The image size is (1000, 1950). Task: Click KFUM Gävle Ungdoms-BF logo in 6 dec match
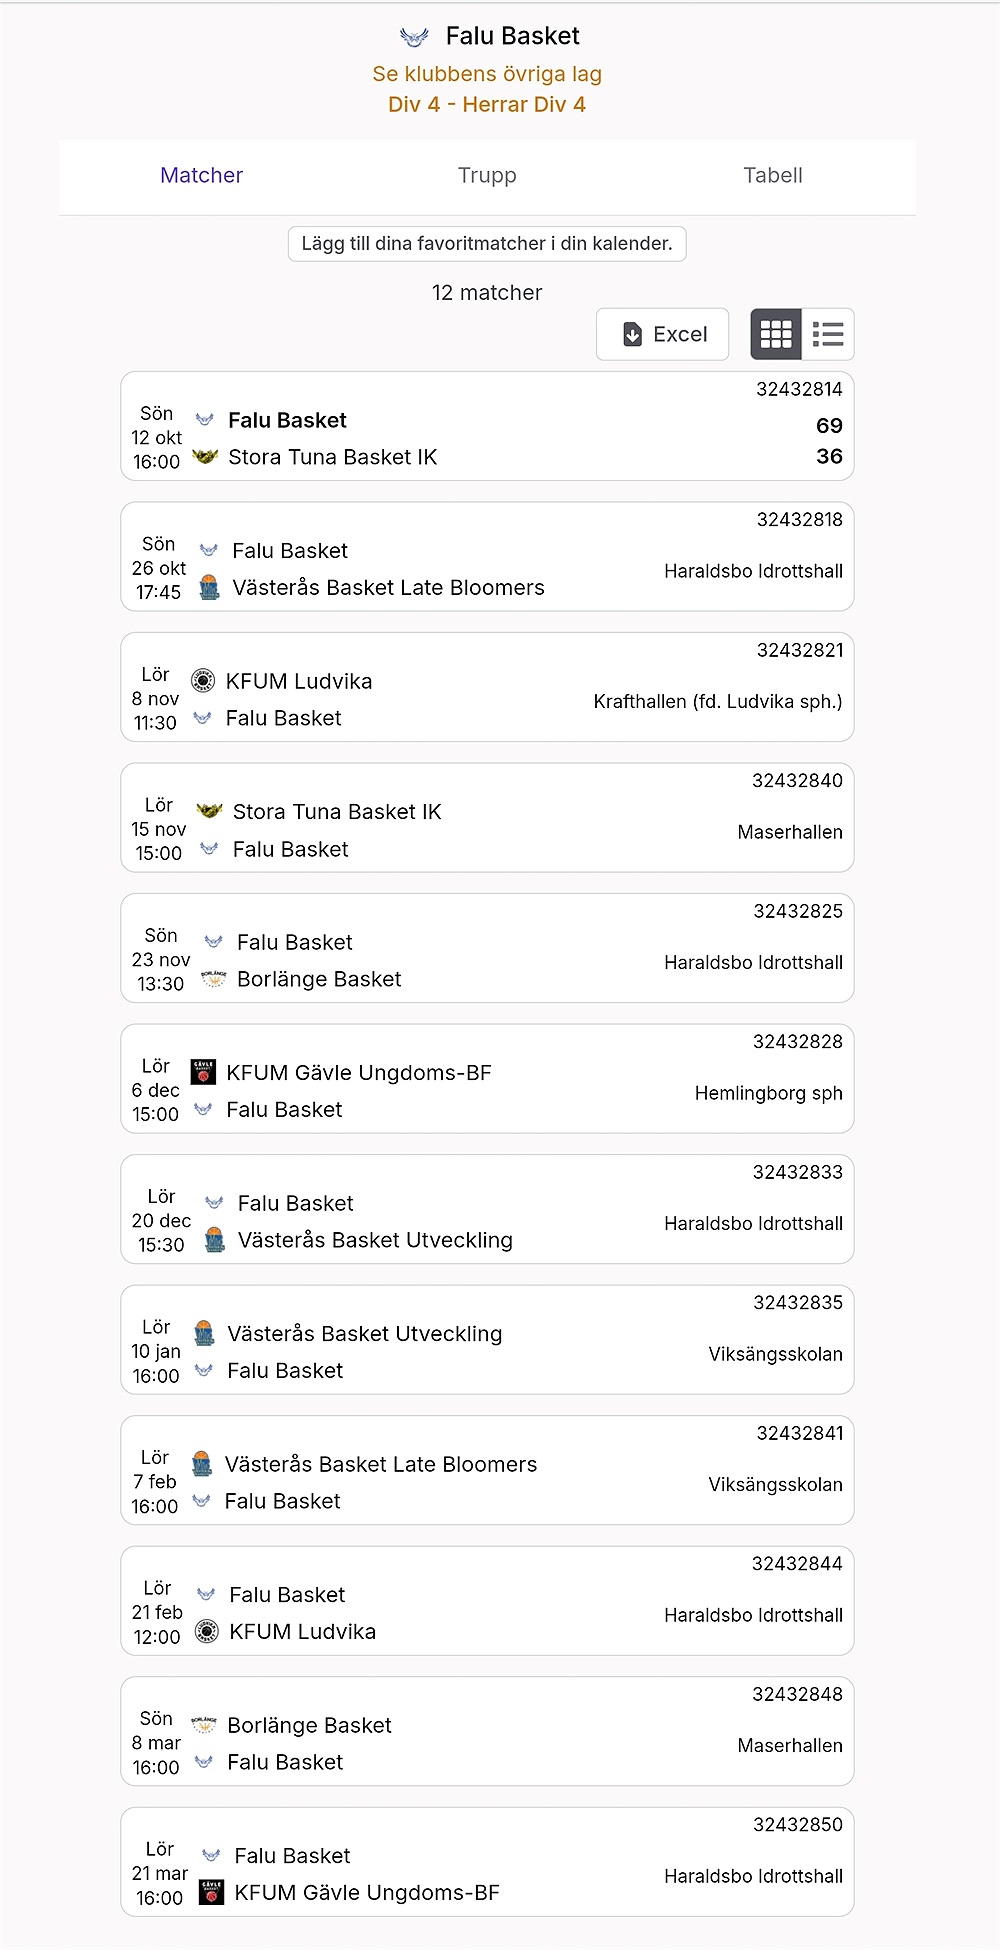pyautogui.click(x=203, y=1072)
